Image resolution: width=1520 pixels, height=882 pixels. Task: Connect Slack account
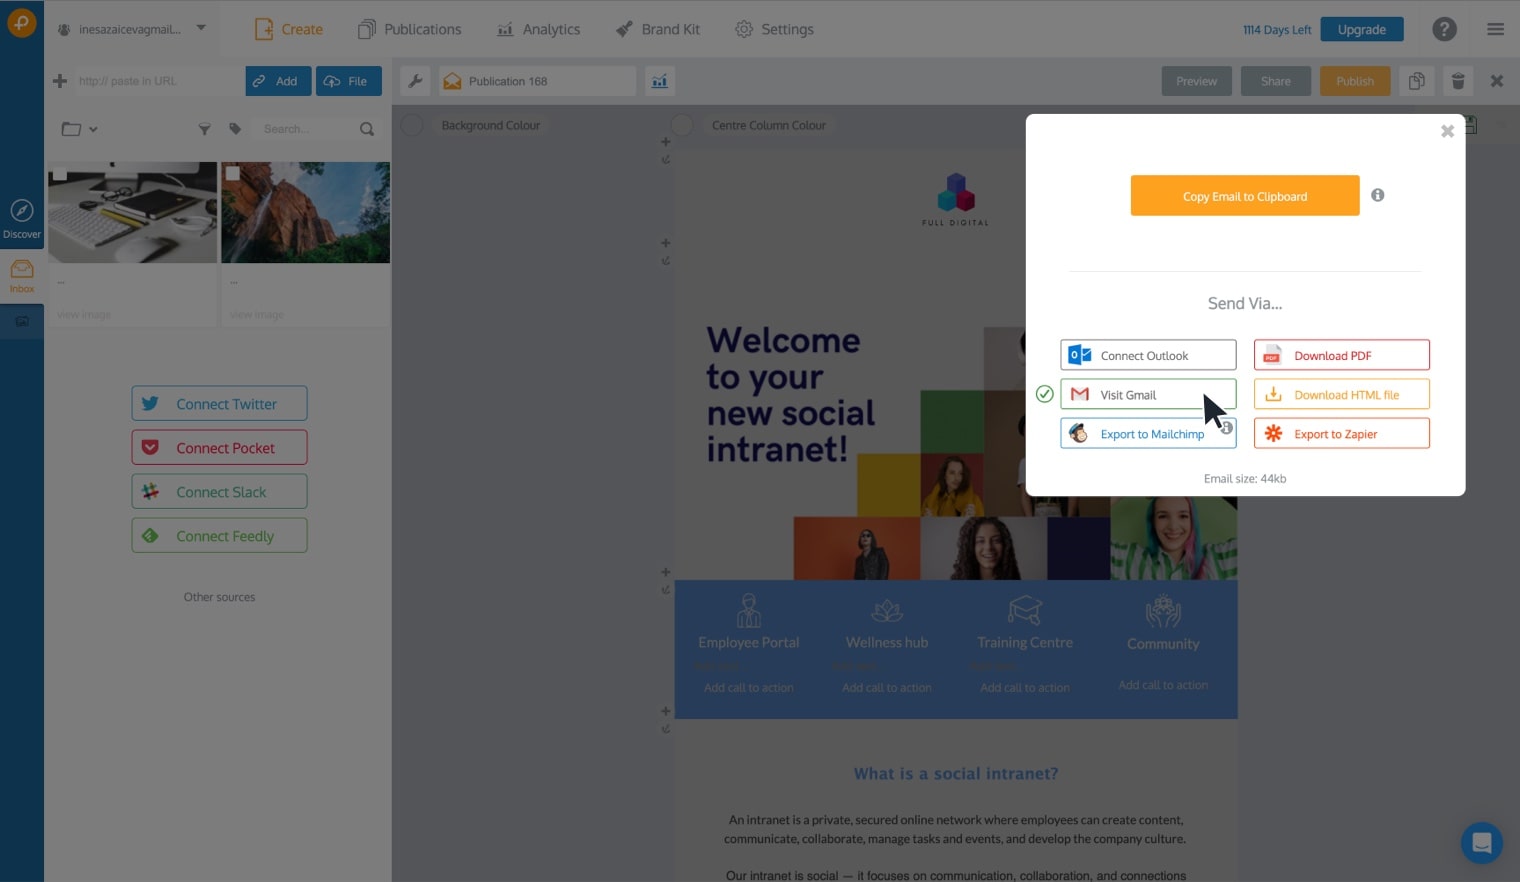pyautogui.click(x=219, y=491)
